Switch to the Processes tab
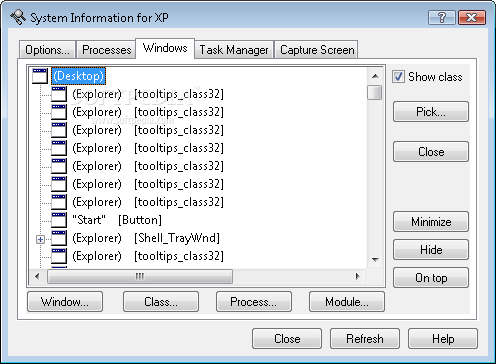496x364 pixels. (106, 50)
